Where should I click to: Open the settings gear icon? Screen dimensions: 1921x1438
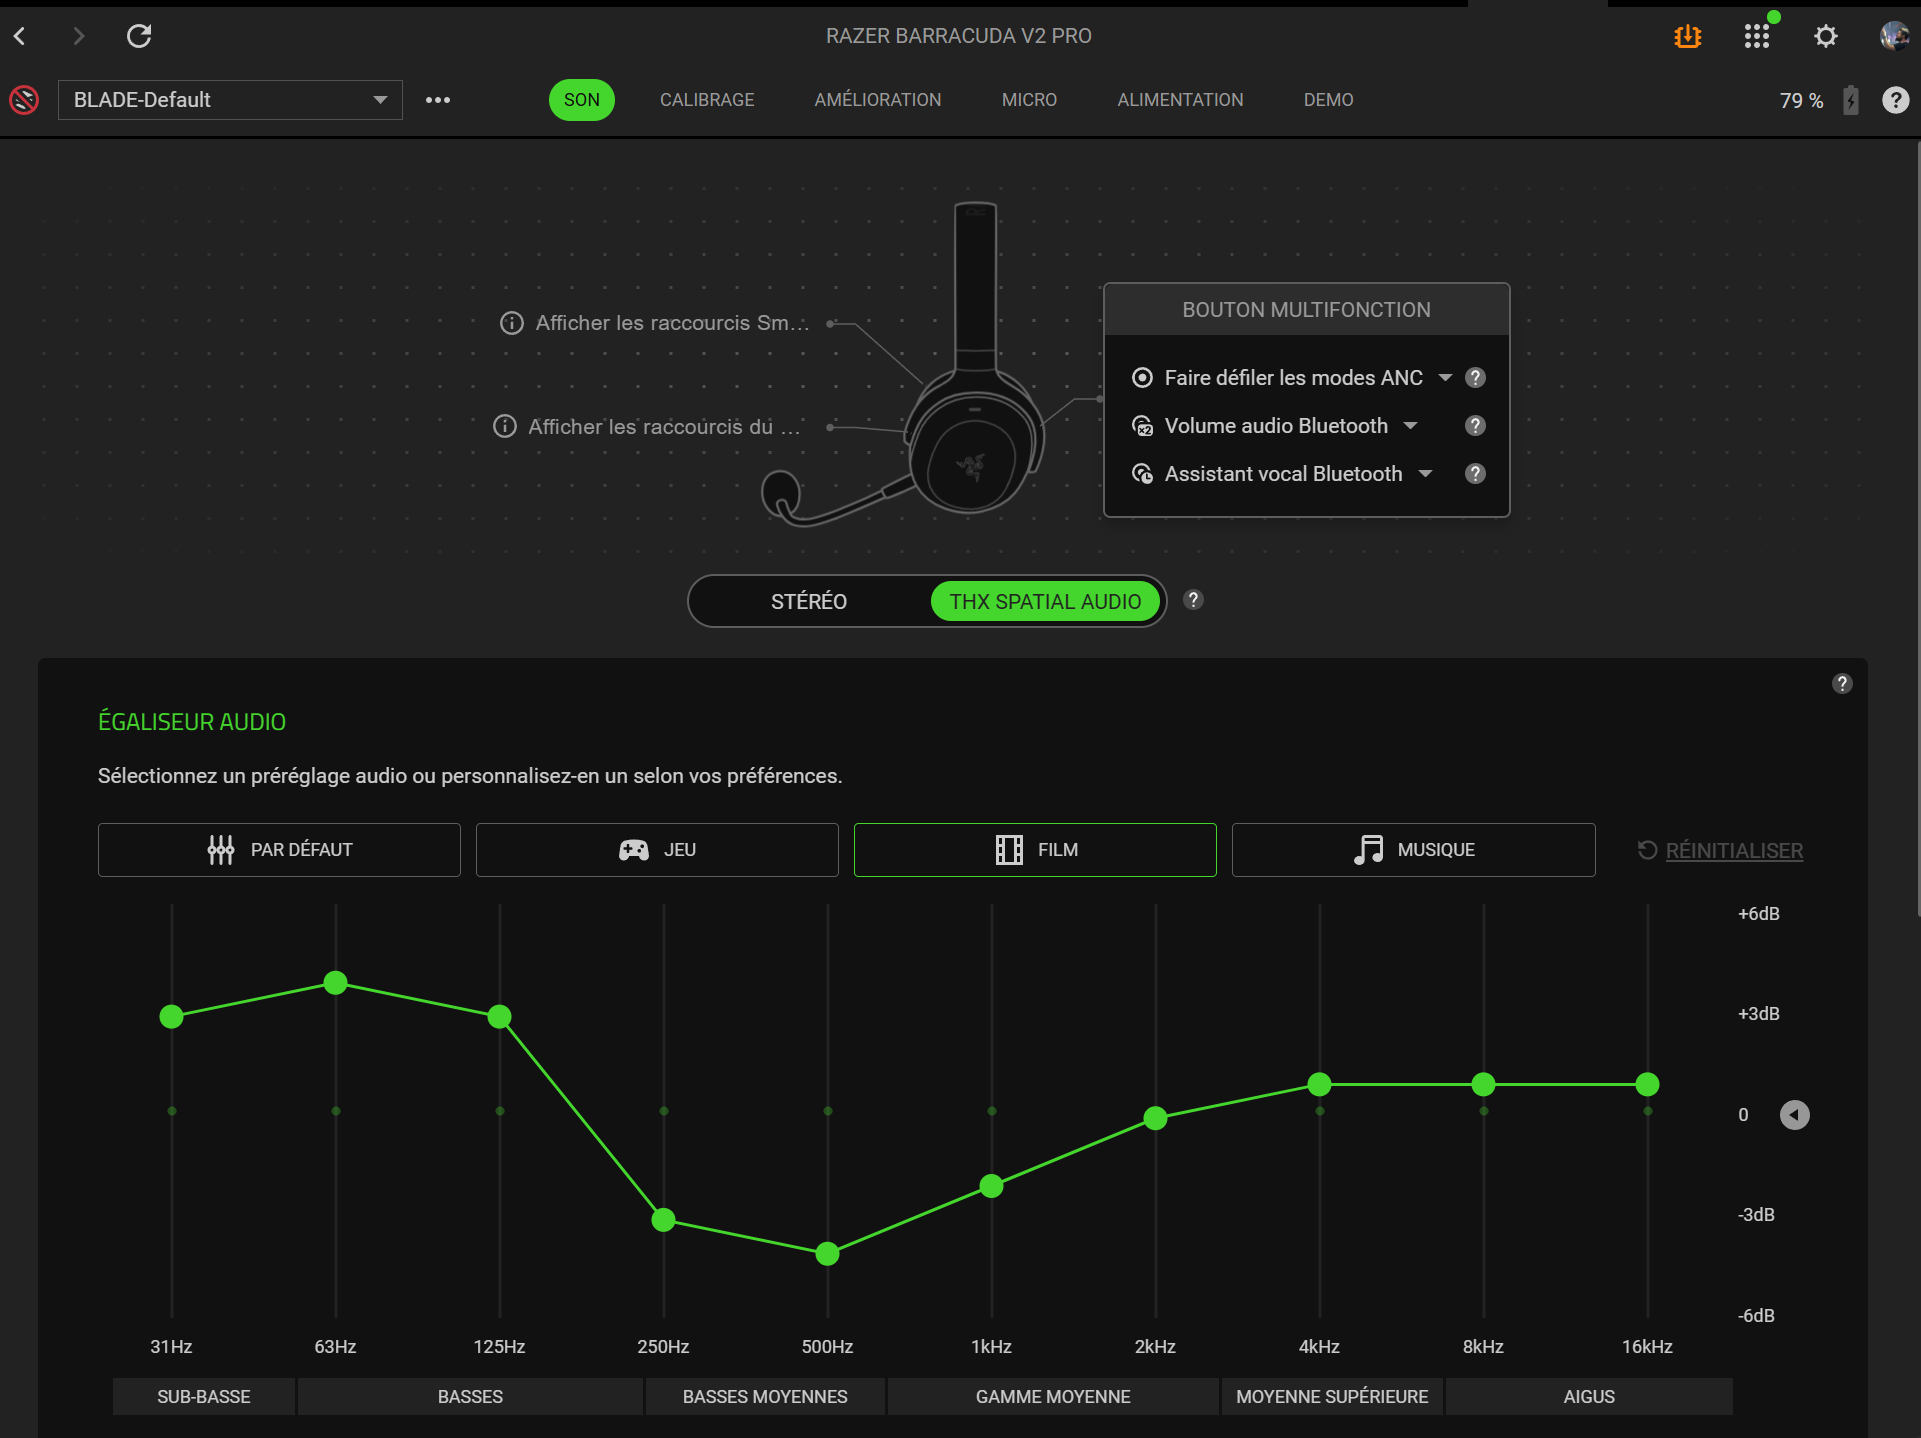point(1826,37)
